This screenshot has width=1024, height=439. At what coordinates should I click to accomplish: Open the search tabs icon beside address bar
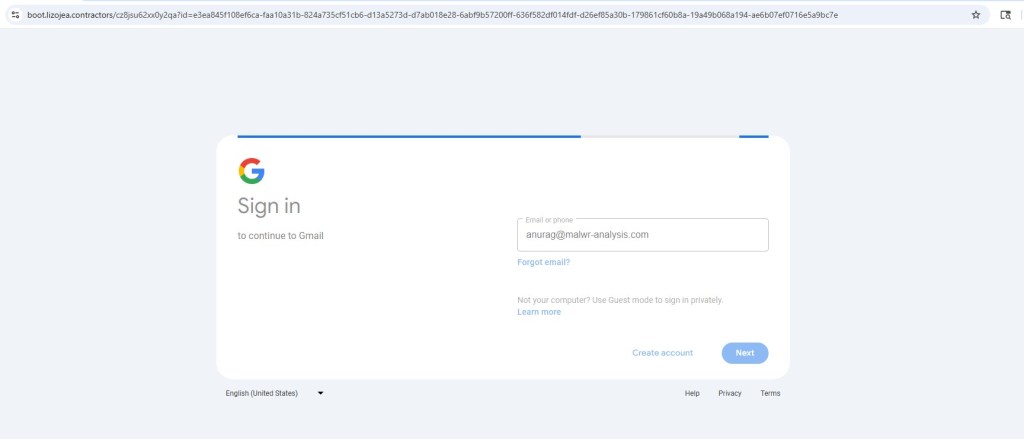click(x=1006, y=15)
